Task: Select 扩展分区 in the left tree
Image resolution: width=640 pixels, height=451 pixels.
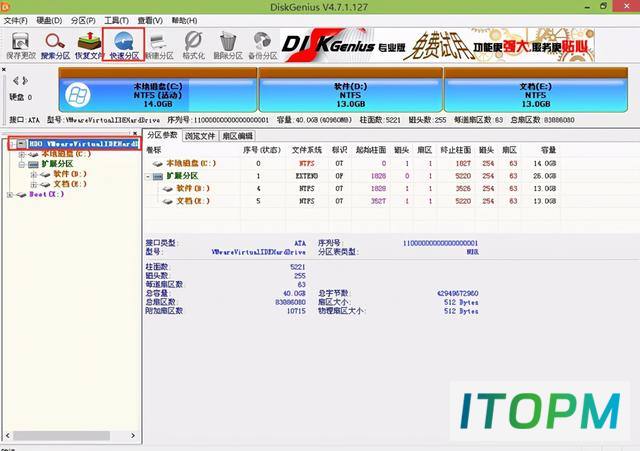Action: point(57,164)
